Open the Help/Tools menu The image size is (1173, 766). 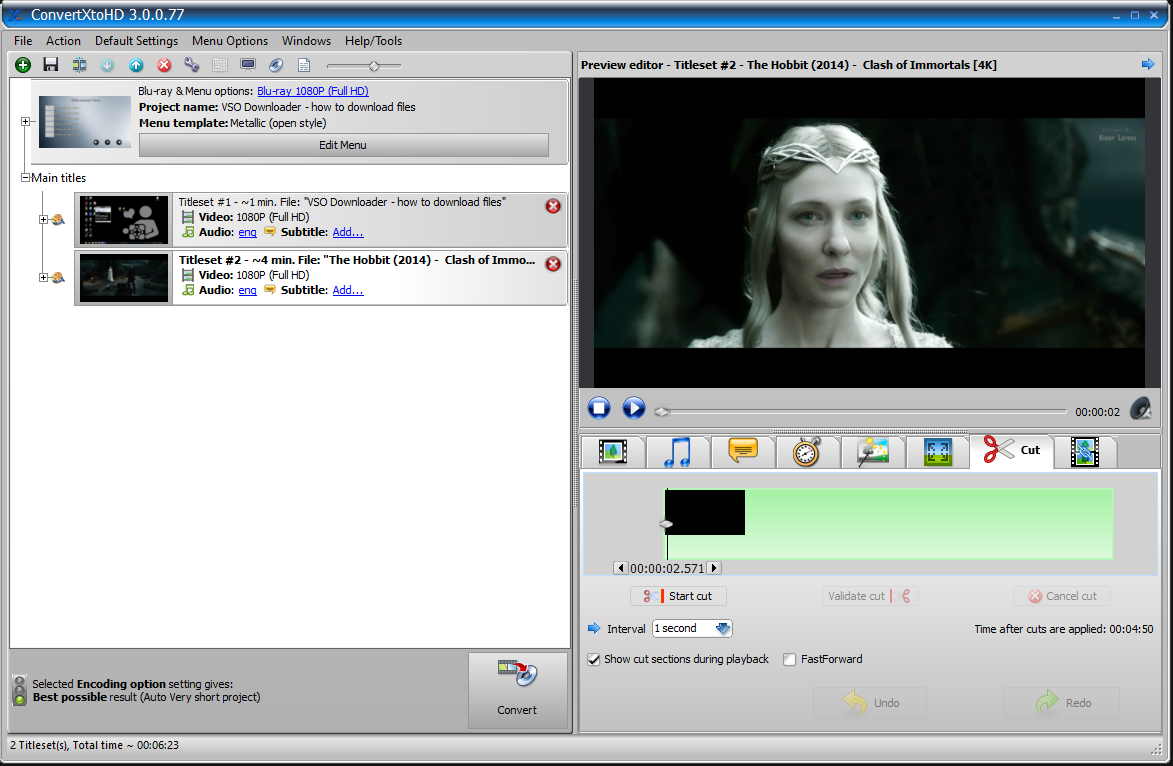tap(373, 41)
